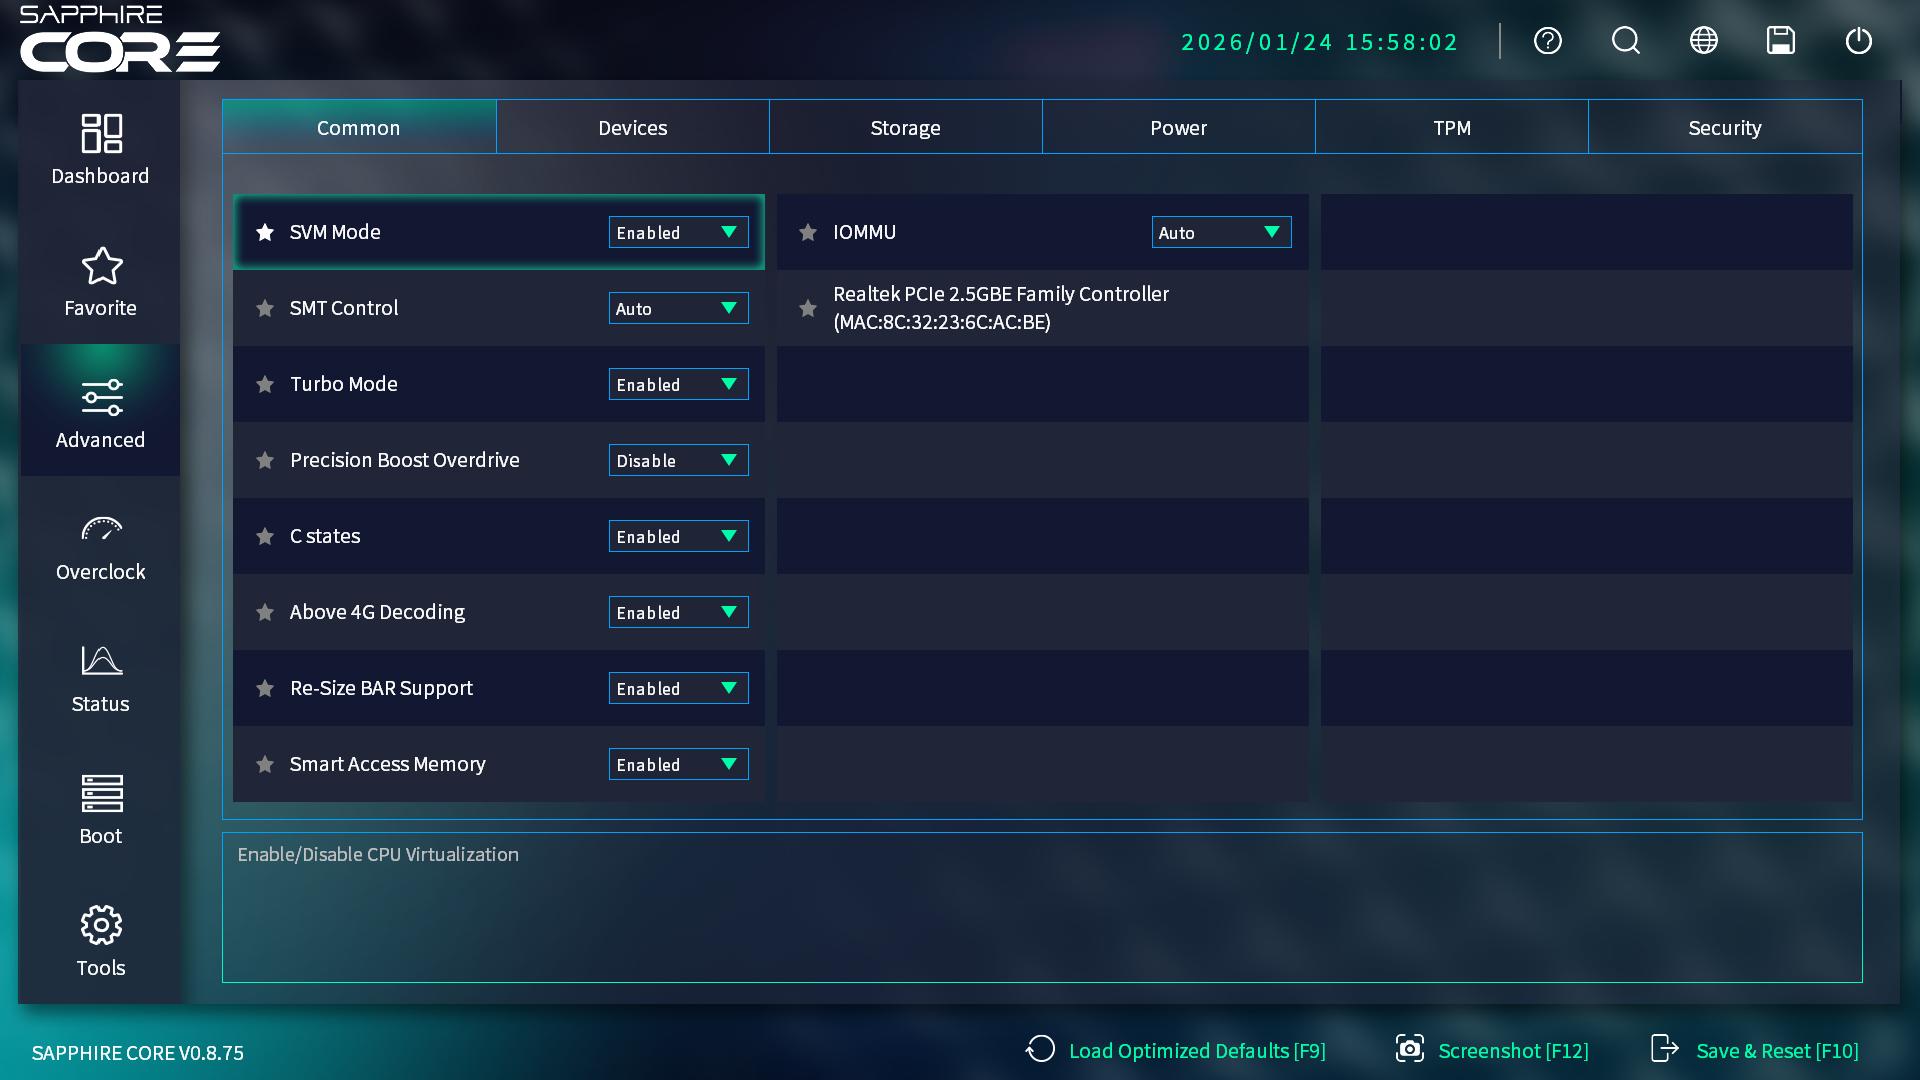Switch to the Storage tab
1920x1080 pixels.
[905, 127]
